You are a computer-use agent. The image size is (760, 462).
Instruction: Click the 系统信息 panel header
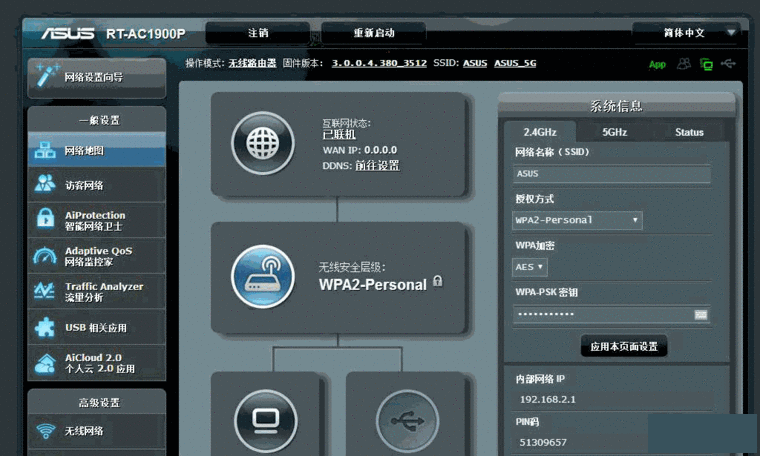[x=616, y=106]
